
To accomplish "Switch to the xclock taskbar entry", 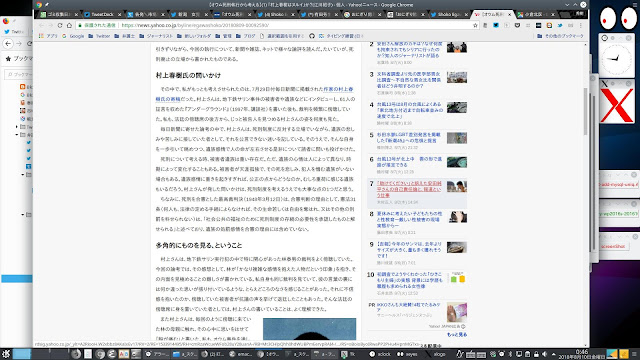I will coord(380,354).
